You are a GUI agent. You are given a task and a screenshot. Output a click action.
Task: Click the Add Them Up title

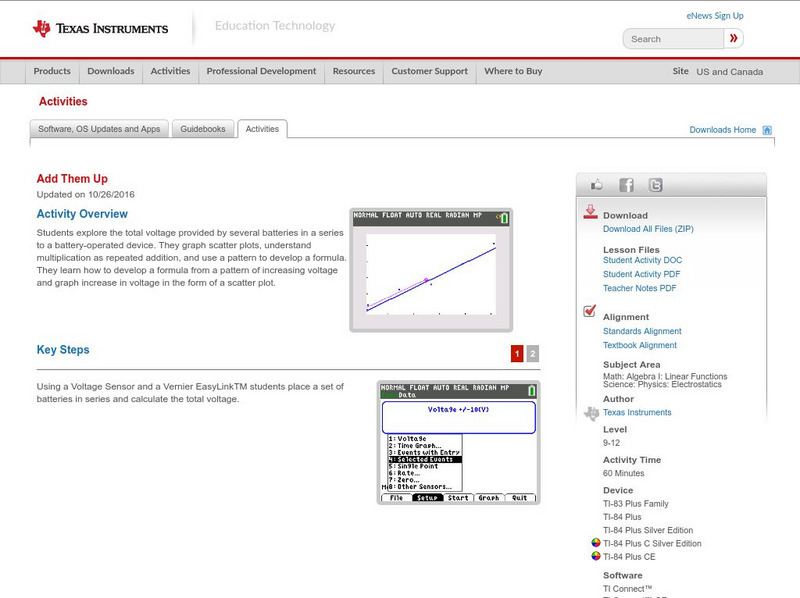[72, 179]
